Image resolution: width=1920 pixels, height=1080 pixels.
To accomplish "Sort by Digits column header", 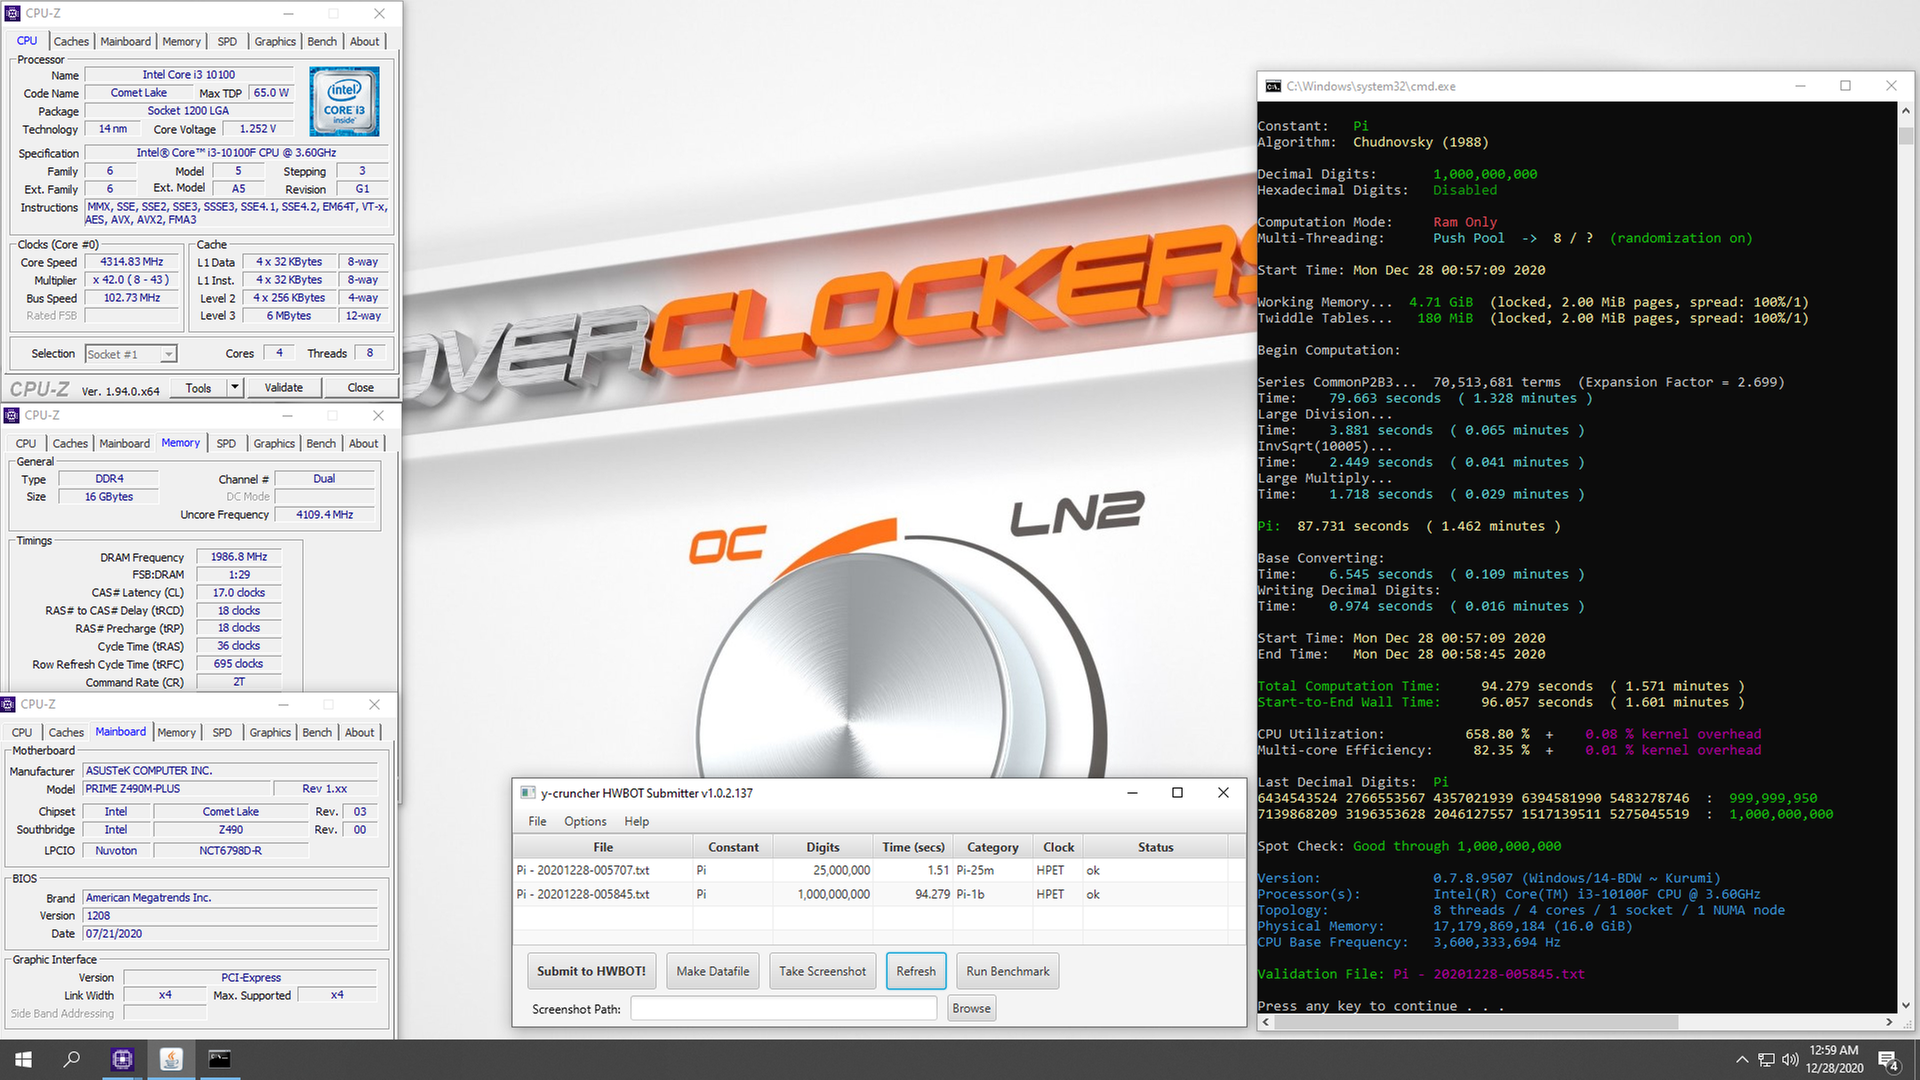I will click(822, 847).
